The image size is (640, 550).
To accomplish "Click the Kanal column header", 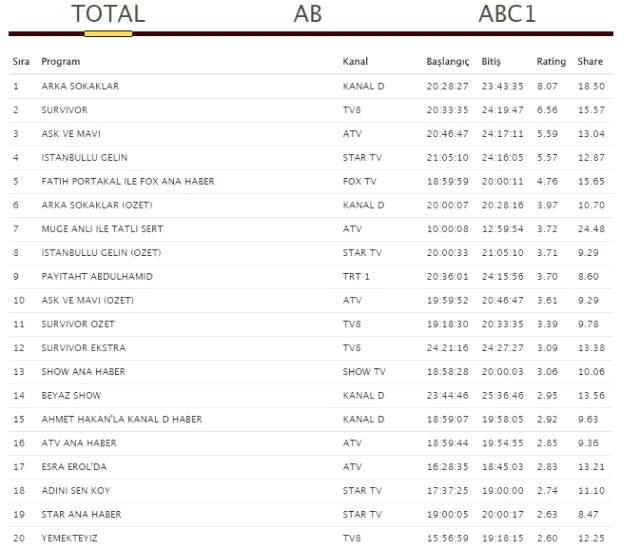I will (x=355, y=62).
